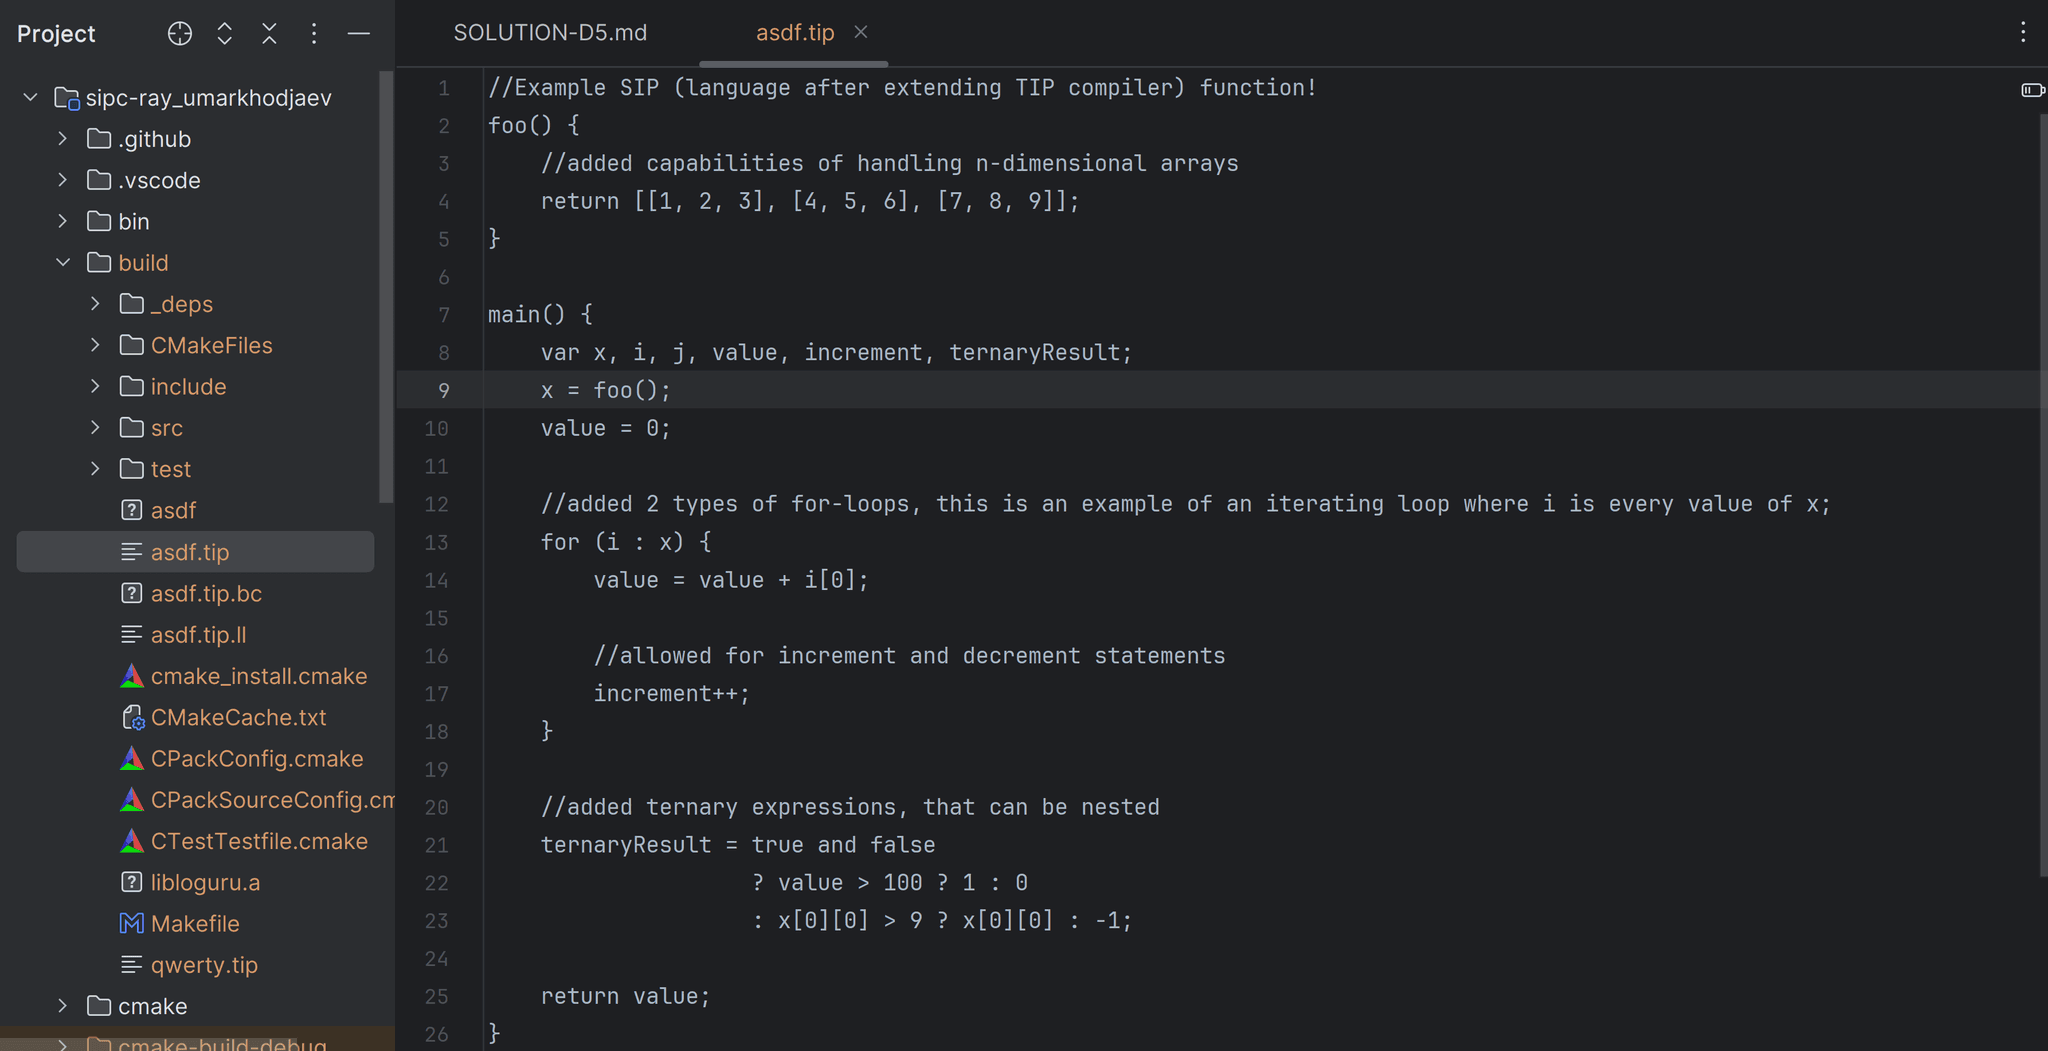Click the Collapse All icon in Project panel

pos(269,34)
